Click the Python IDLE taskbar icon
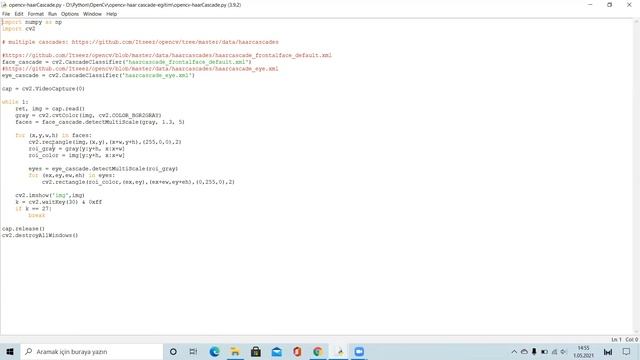Viewport: 640px width, 360px height. pyautogui.click(x=339, y=351)
